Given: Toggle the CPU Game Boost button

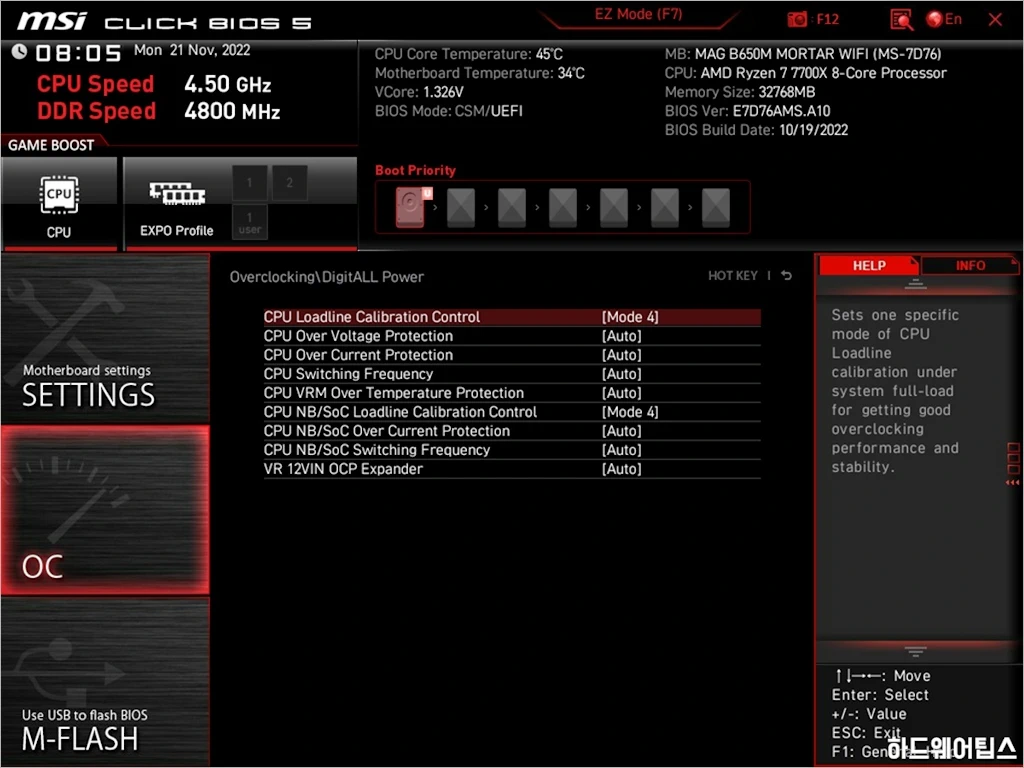Looking at the screenshot, I should (59, 204).
